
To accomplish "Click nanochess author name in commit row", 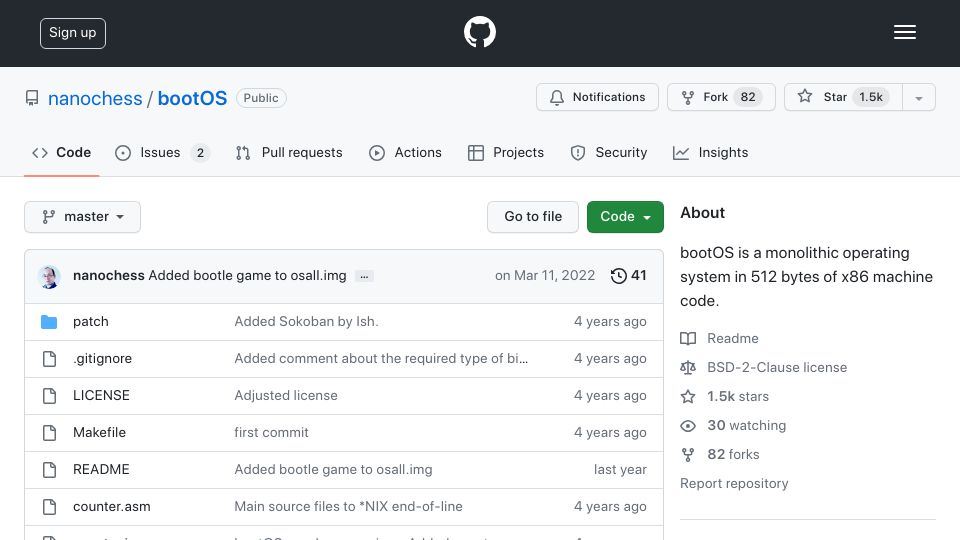I will [108, 276].
